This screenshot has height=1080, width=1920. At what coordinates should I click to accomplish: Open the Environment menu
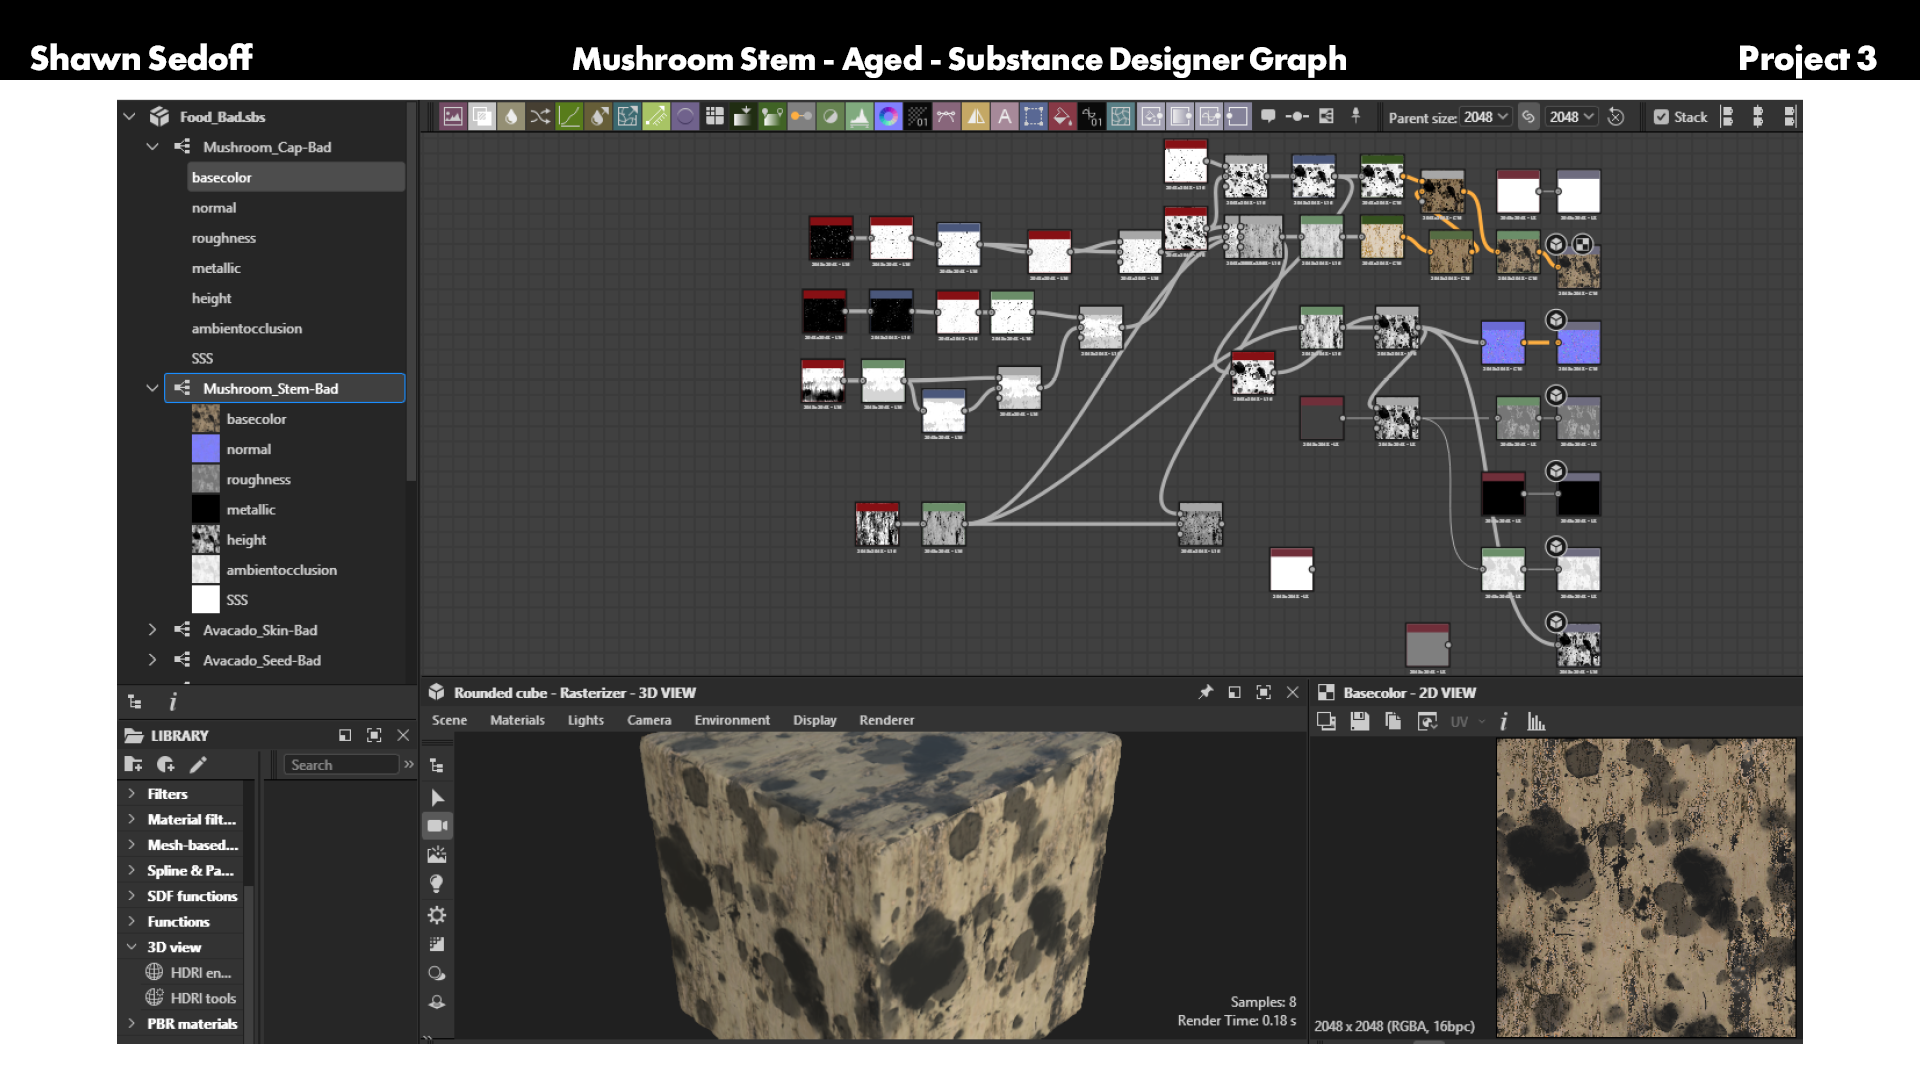732,720
